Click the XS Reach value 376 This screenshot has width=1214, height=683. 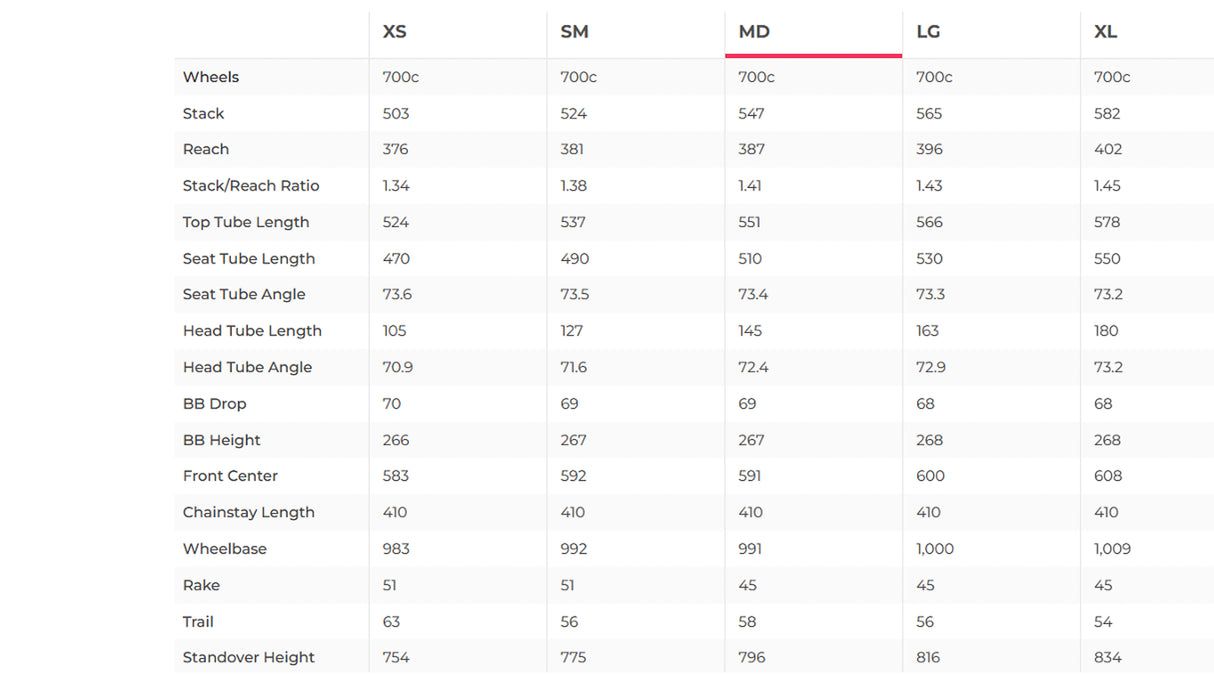tap(396, 149)
